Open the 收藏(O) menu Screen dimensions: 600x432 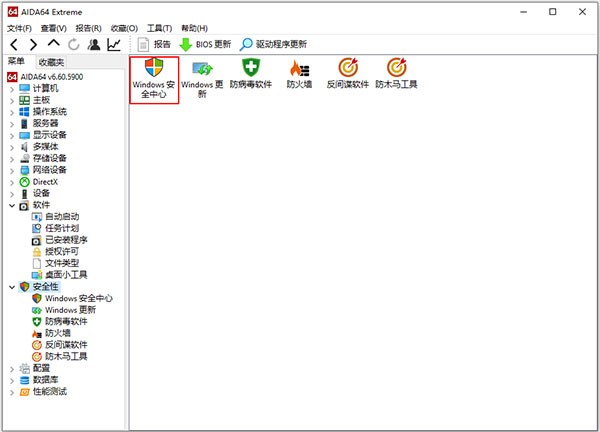pyautogui.click(x=124, y=28)
